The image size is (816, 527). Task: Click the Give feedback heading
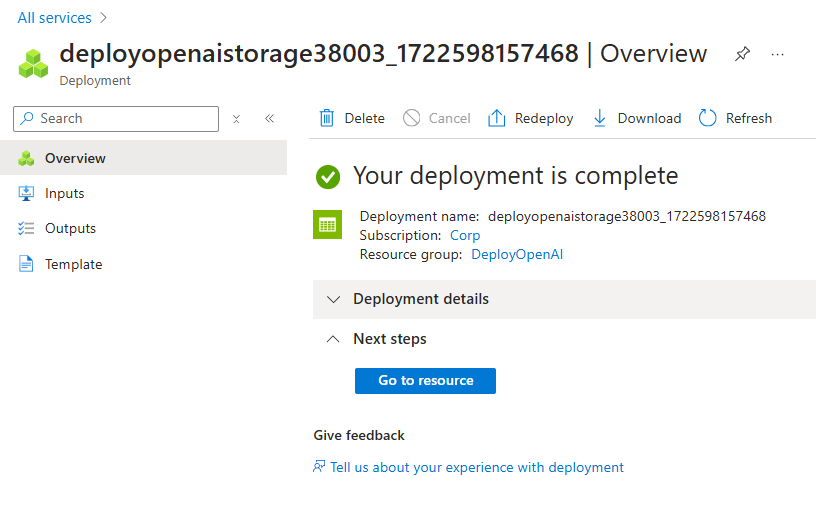(359, 435)
